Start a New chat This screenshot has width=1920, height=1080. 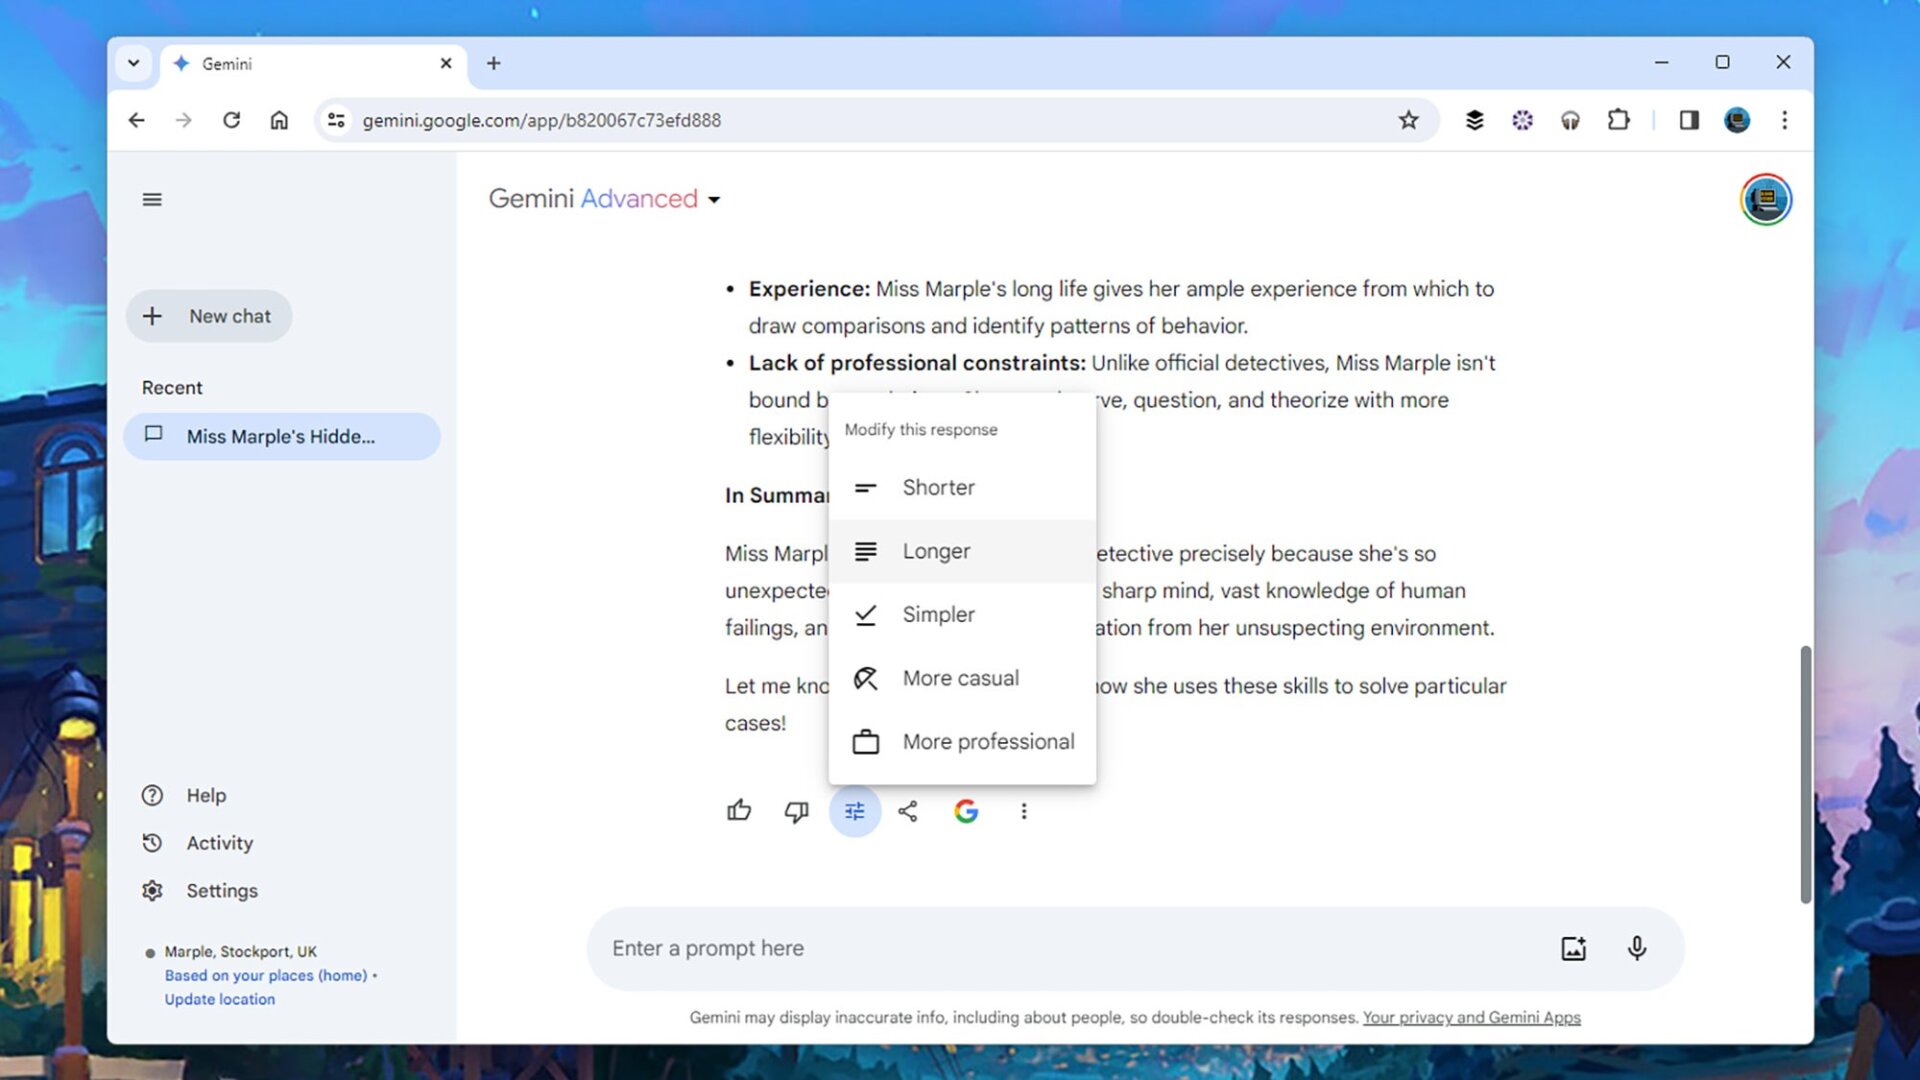[x=209, y=316]
